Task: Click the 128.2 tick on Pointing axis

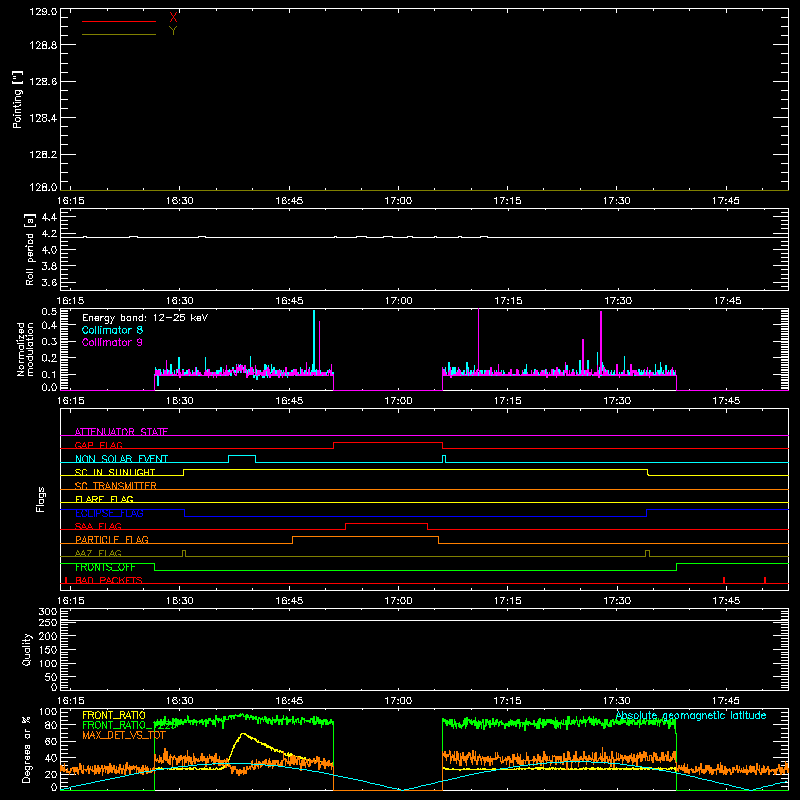Action: [x=43, y=155]
